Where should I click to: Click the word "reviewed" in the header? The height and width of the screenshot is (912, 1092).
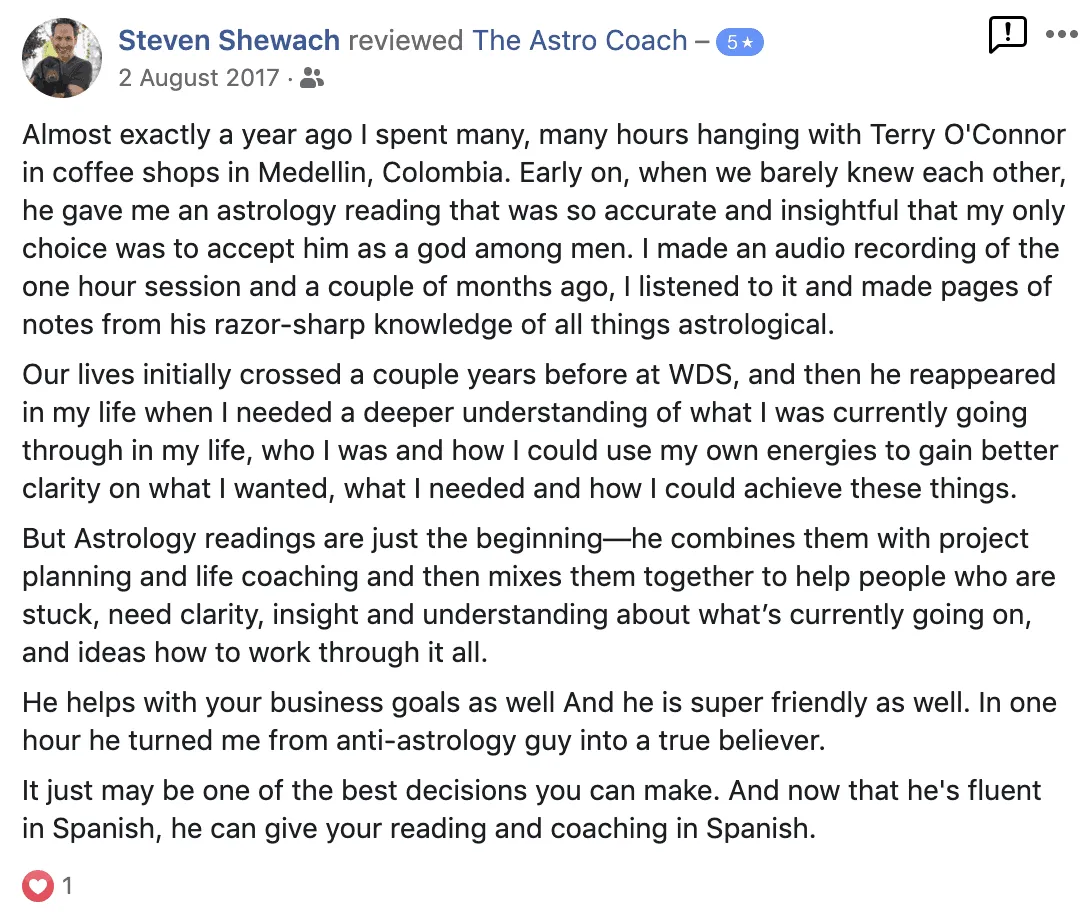(x=406, y=41)
